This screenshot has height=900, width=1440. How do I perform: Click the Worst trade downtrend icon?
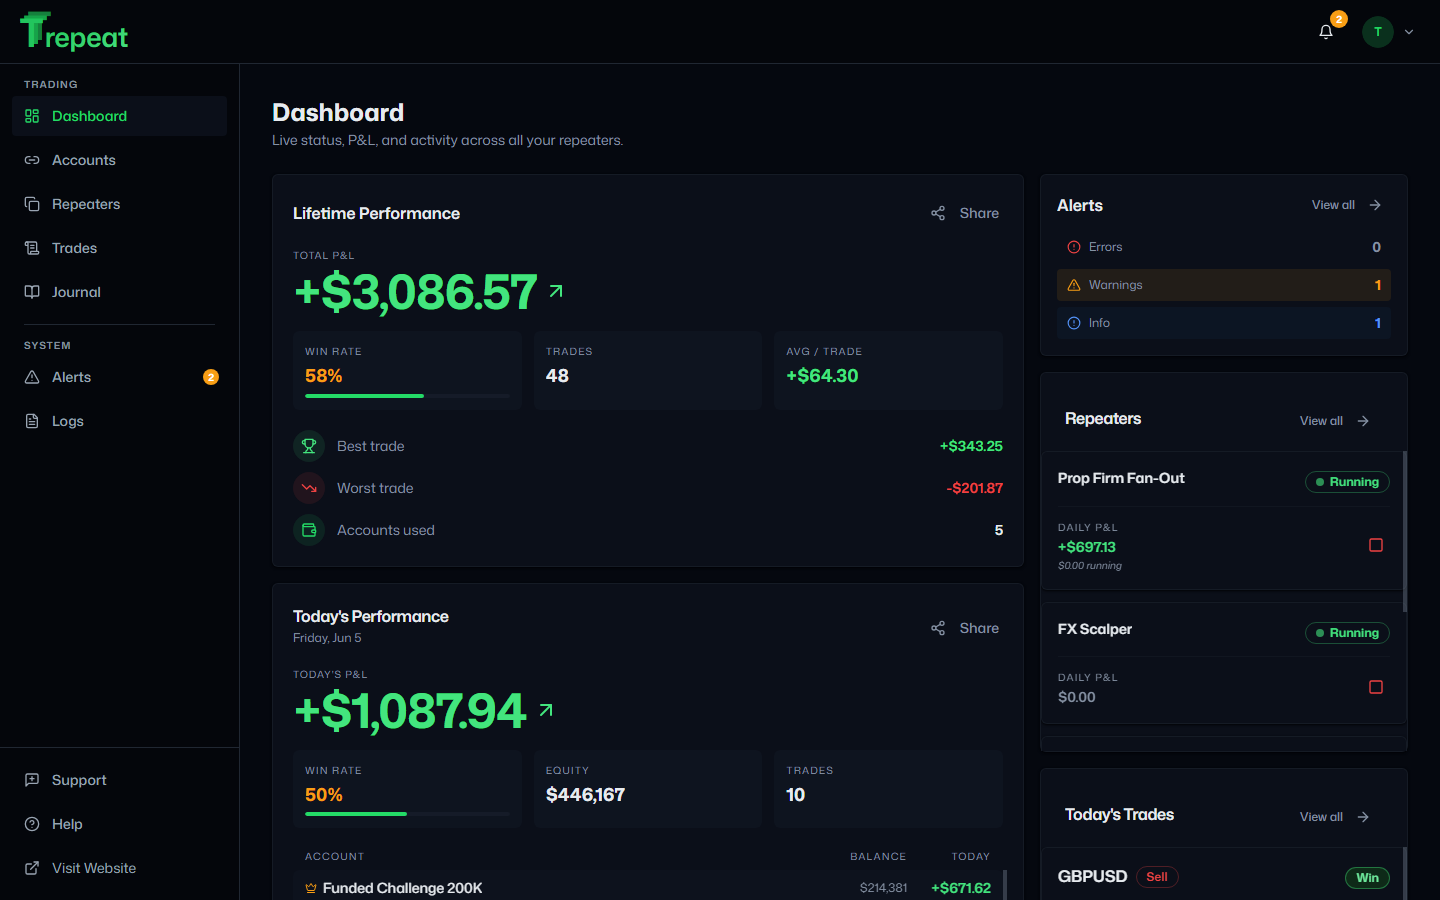pos(309,488)
